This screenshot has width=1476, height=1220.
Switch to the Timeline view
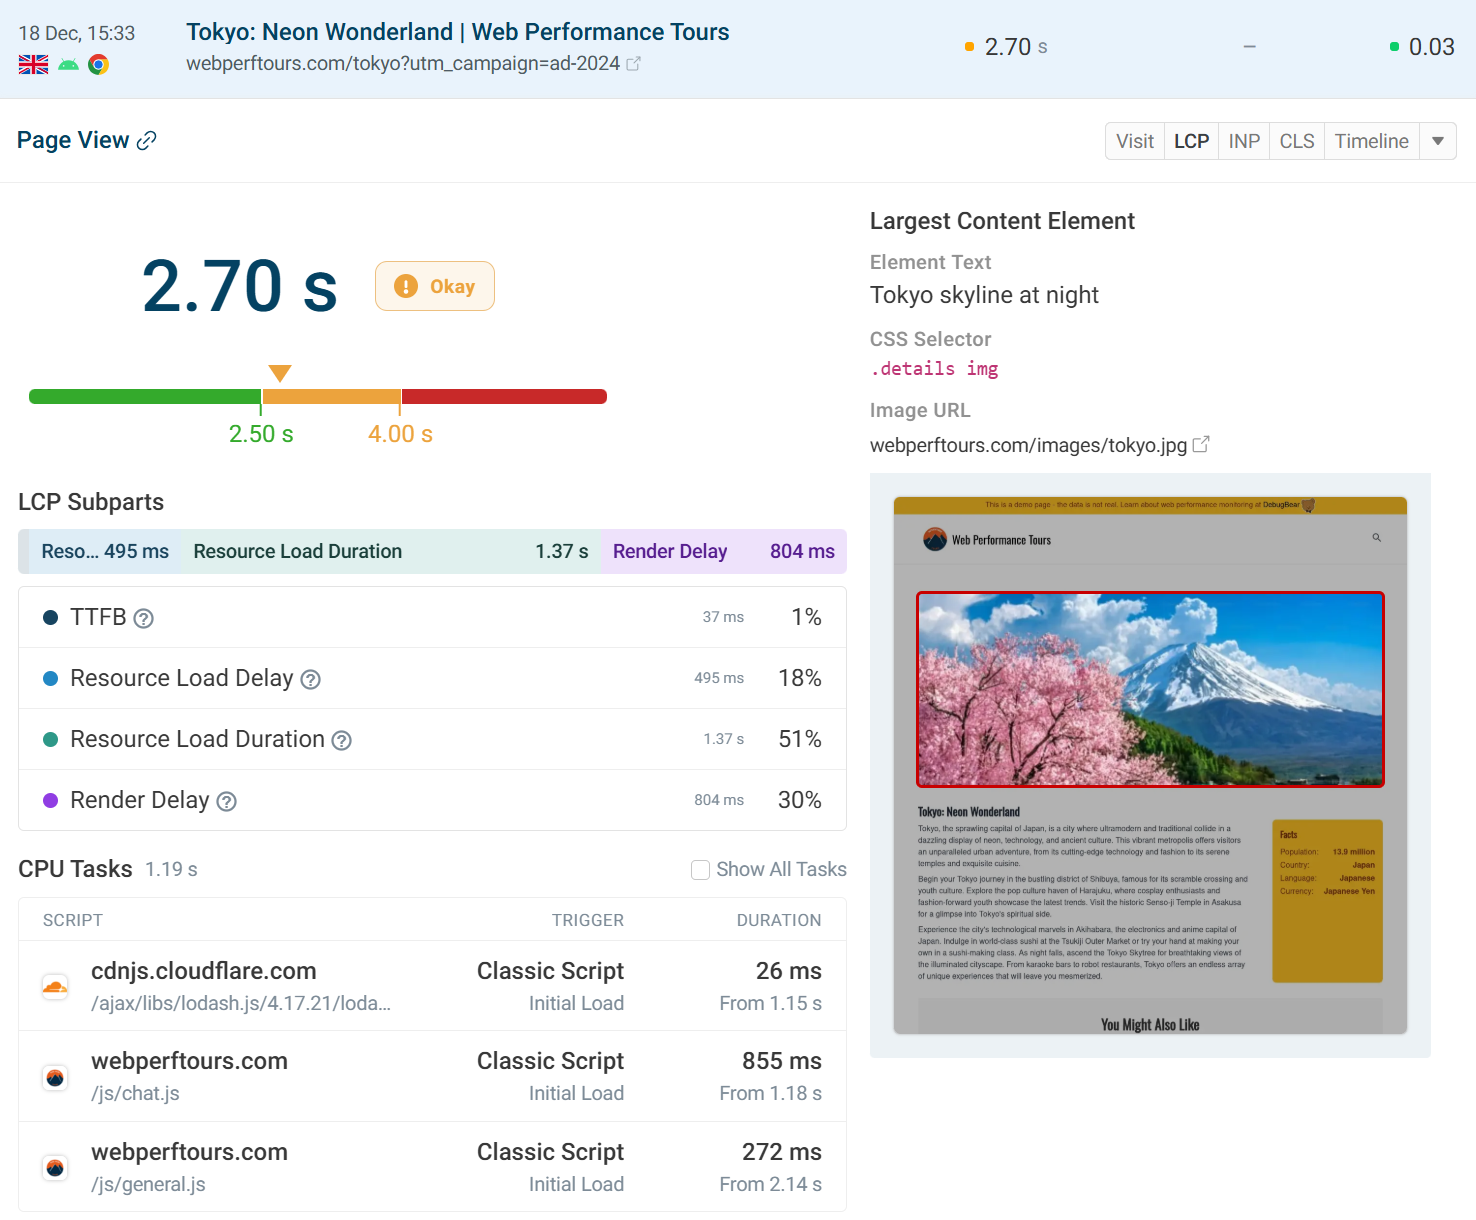point(1371,141)
